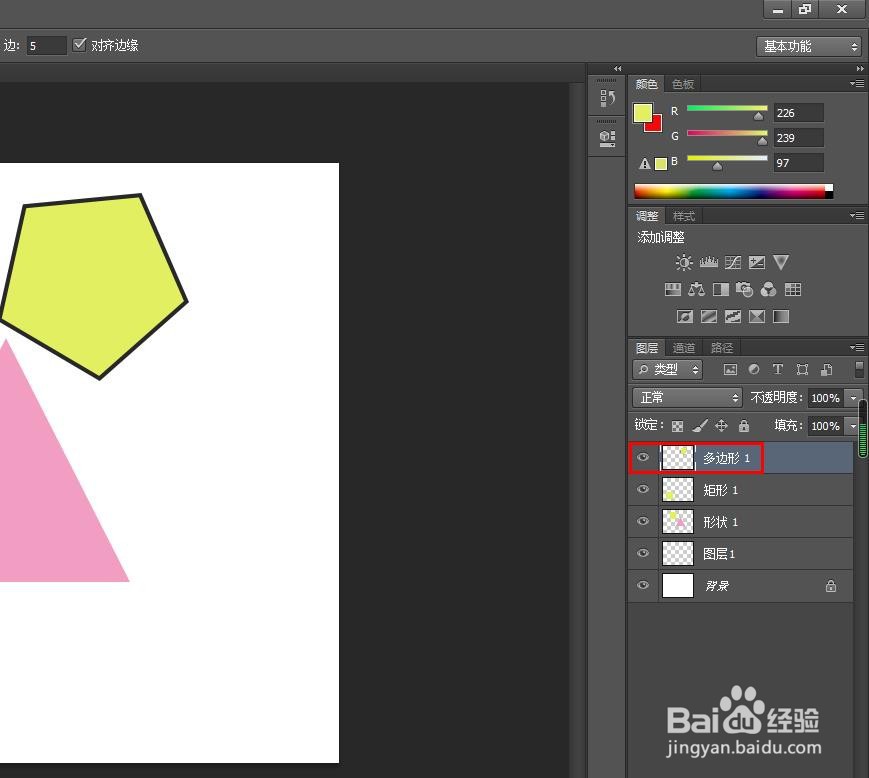Add a Curves adjustment
Viewport: 869px width, 778px height.
tap(733, 262)
